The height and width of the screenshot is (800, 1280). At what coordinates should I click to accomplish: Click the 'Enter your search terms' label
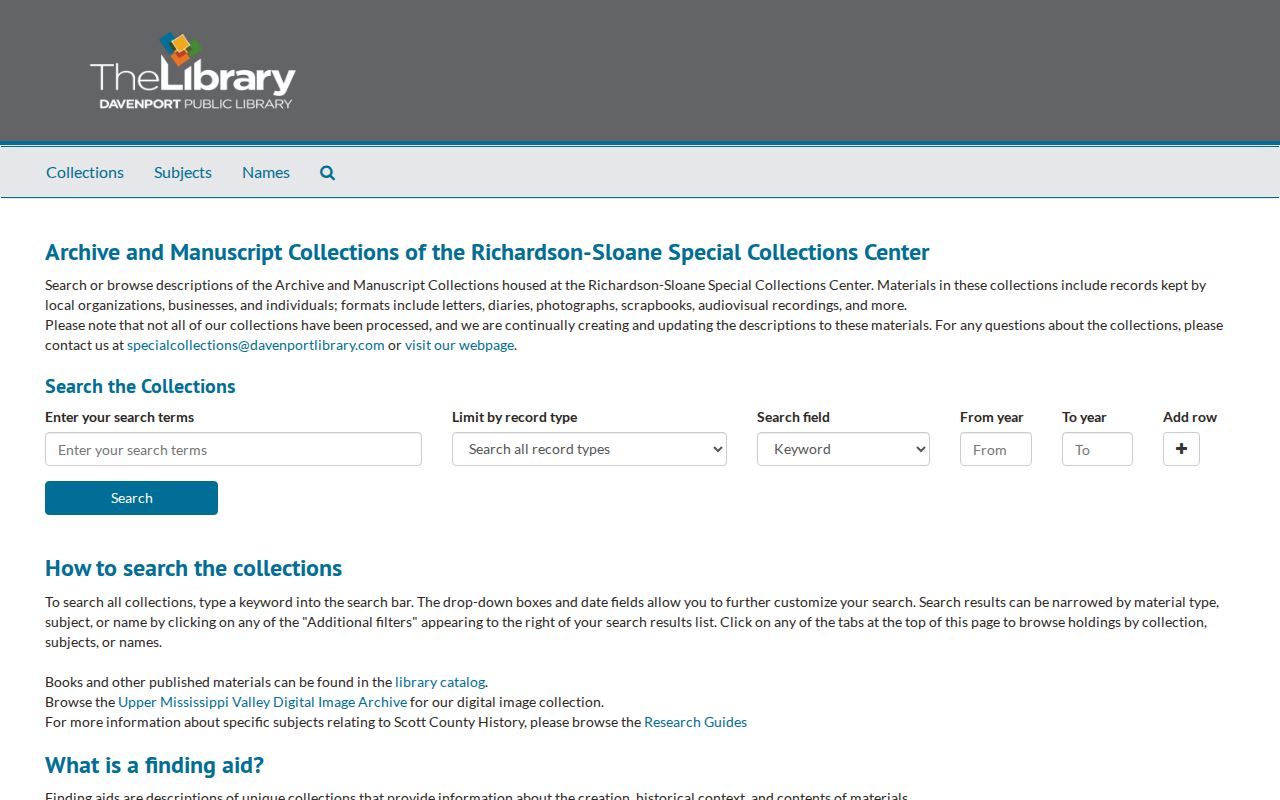click(x=119, y=417)
